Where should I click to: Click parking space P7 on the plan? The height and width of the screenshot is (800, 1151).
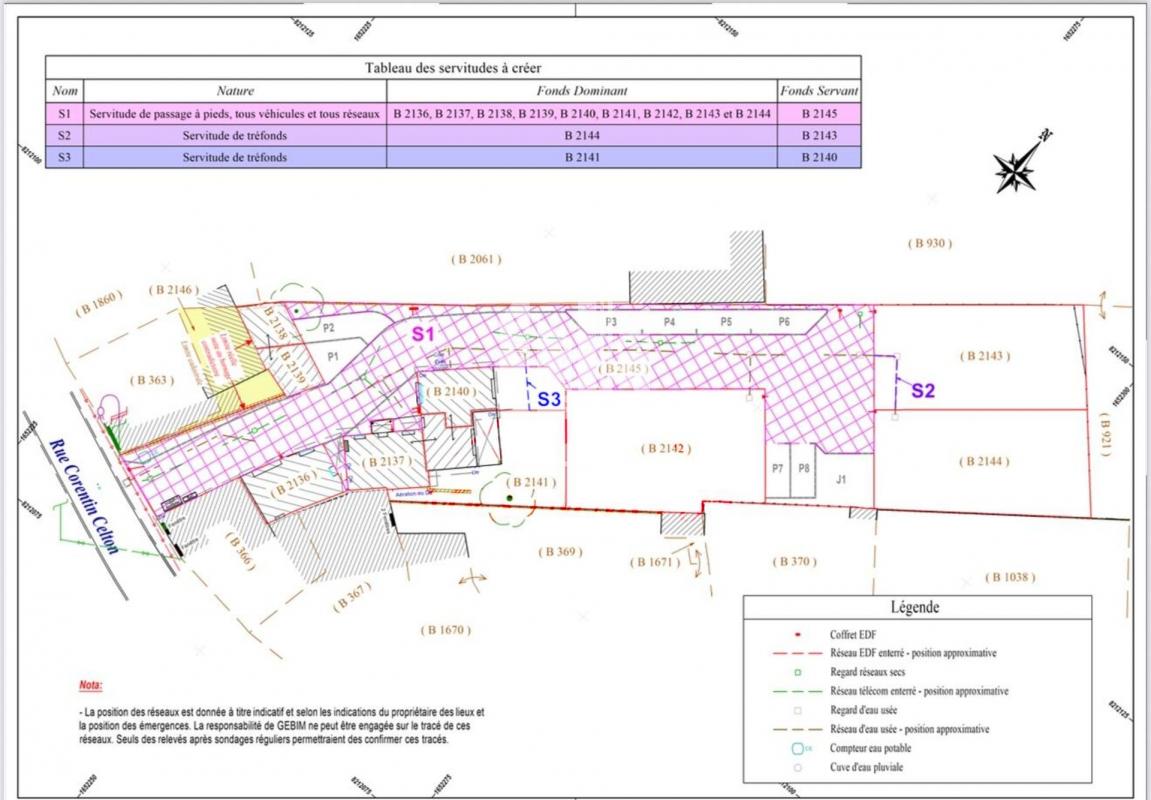coord(777,468)
